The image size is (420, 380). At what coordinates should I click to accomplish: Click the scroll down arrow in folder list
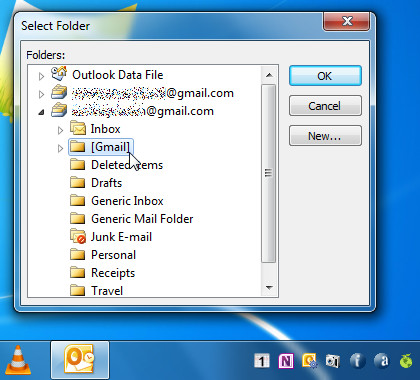[x=269, y=287]
